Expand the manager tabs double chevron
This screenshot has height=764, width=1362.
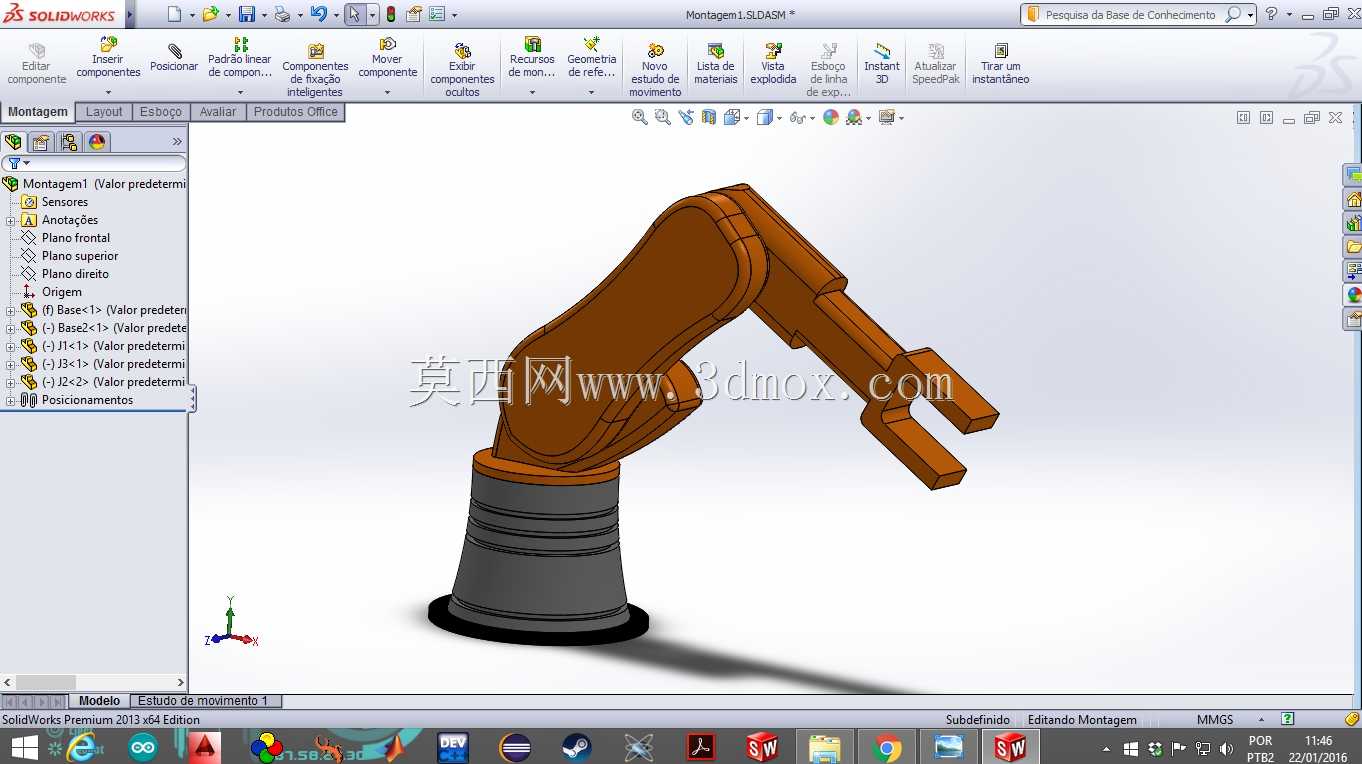pos(177,142)
